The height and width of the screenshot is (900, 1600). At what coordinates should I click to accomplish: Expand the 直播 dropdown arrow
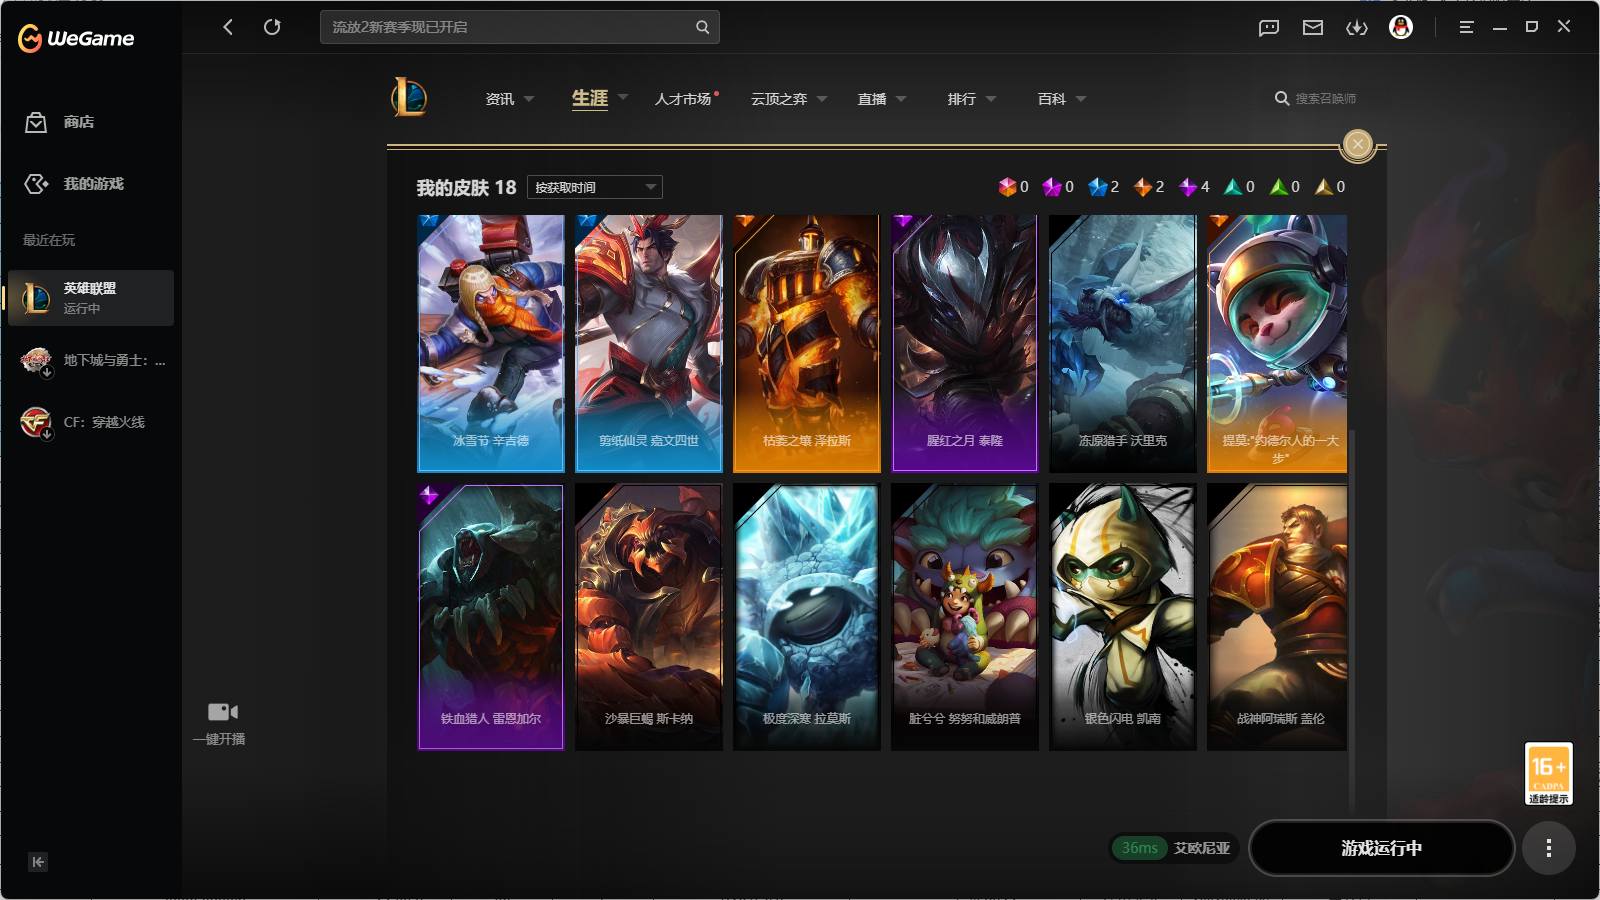click(901, 99)
